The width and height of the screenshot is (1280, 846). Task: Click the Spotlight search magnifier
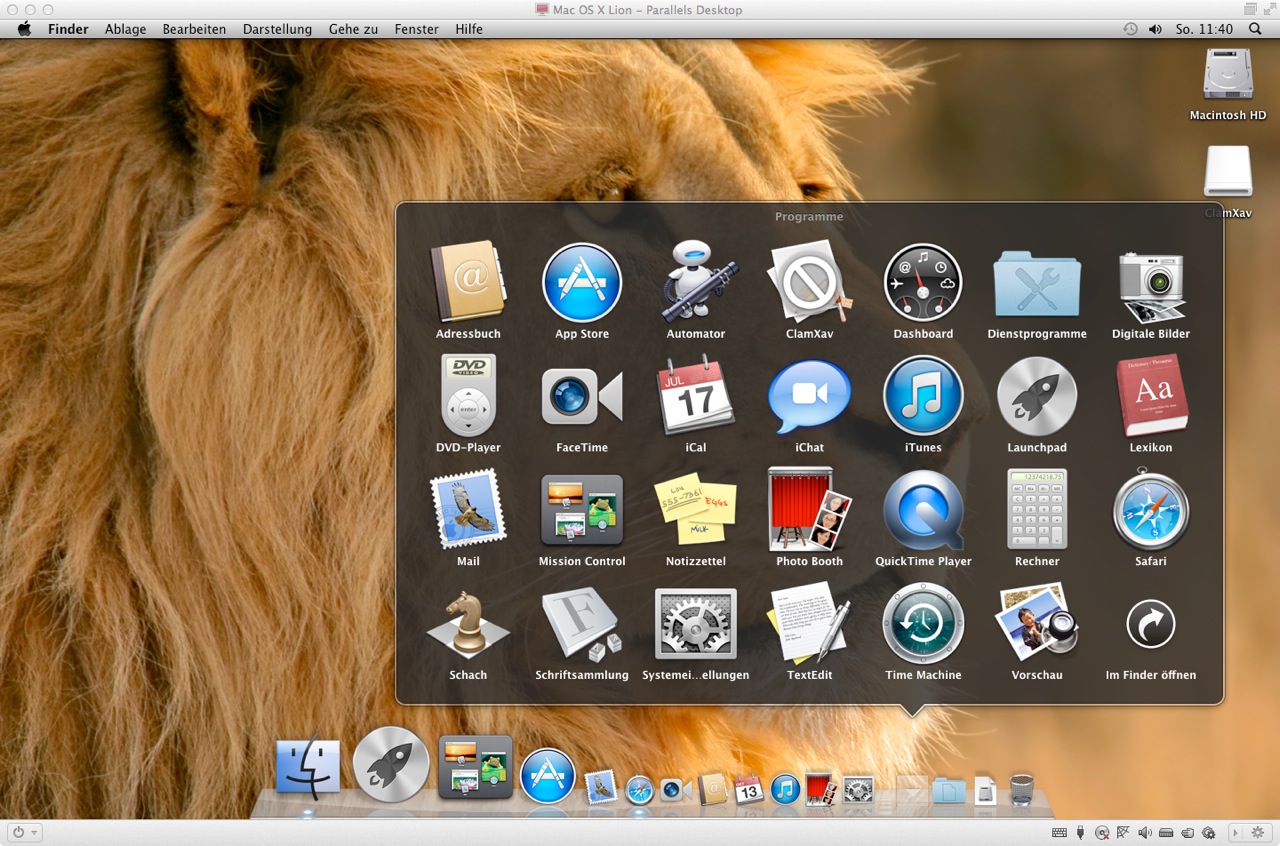coord(1255,29)
